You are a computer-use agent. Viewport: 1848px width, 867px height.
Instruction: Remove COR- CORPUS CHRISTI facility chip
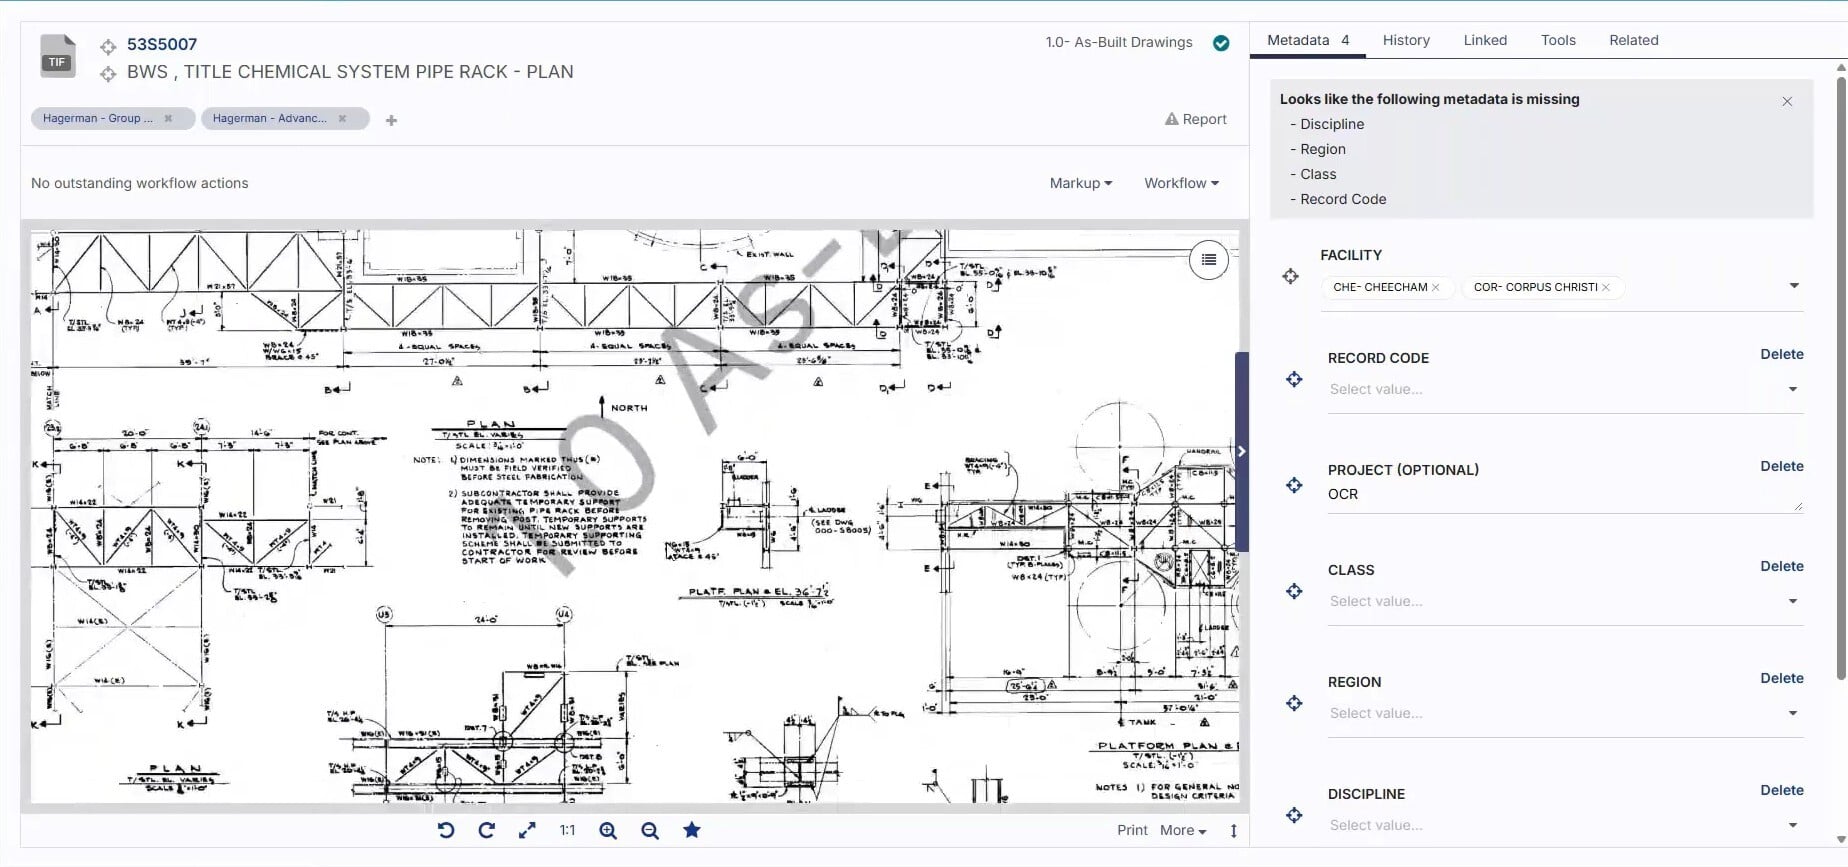1606,287
